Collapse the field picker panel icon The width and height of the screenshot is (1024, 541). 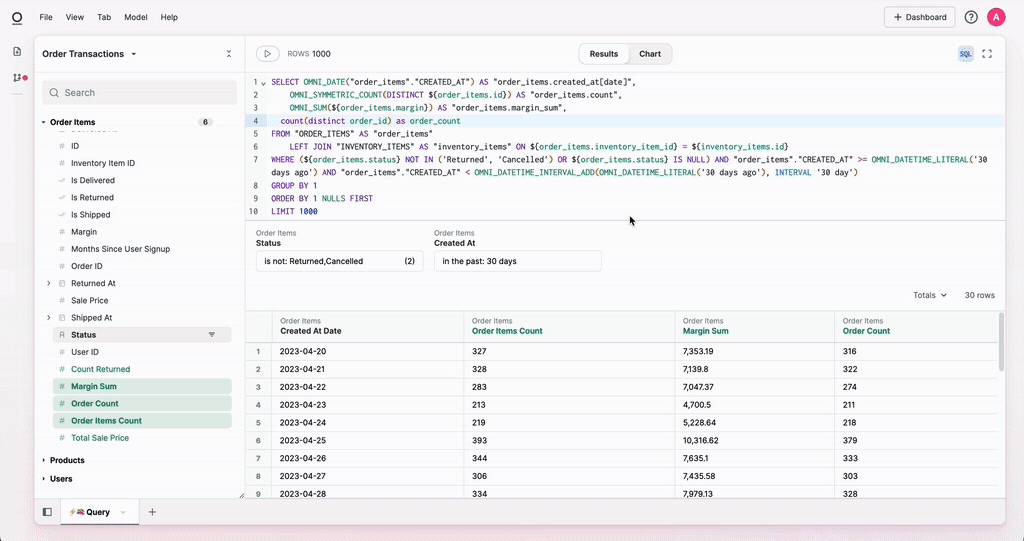point(229,54)
